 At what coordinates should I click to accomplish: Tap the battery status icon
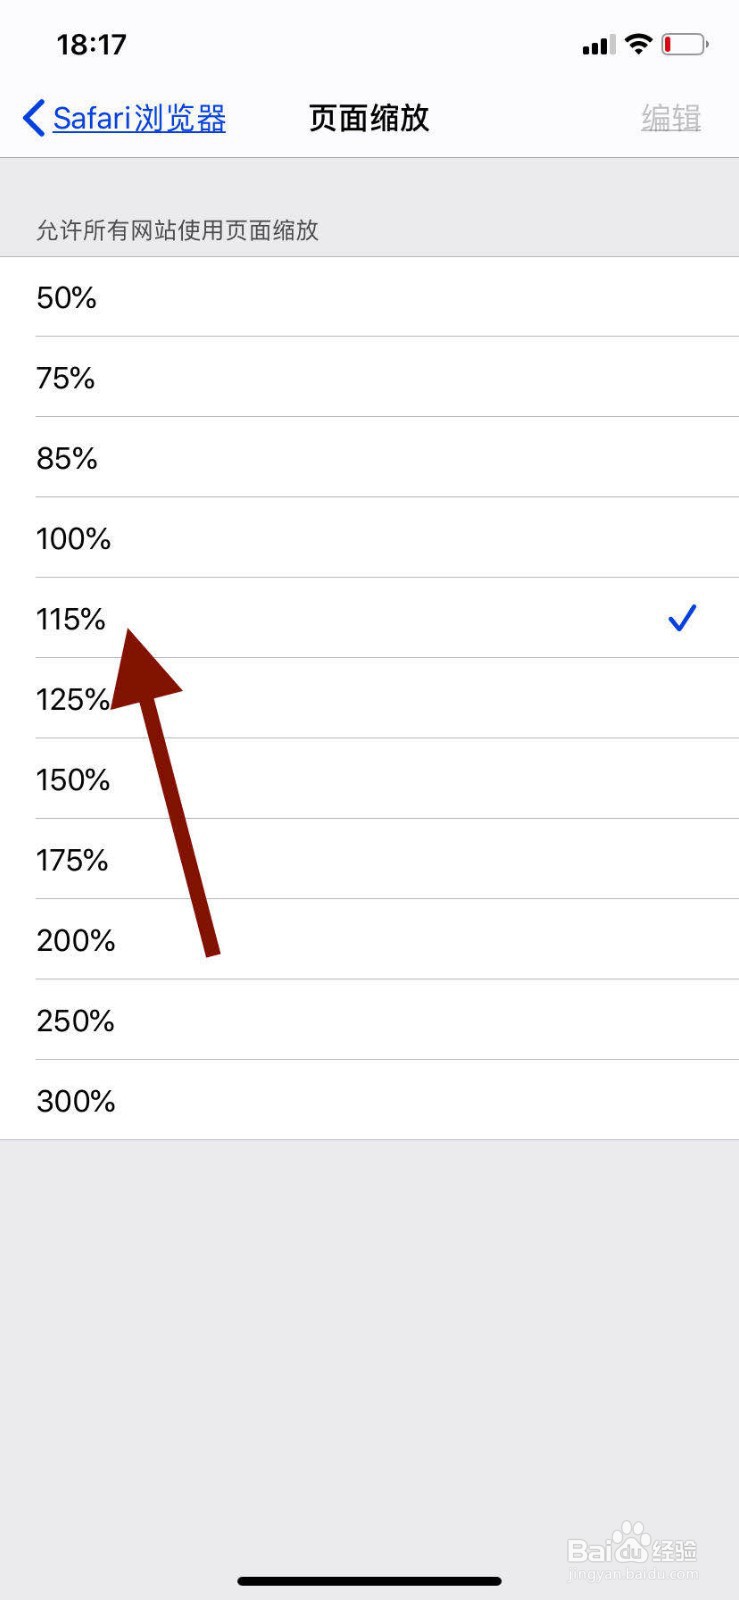pos(685,44)
